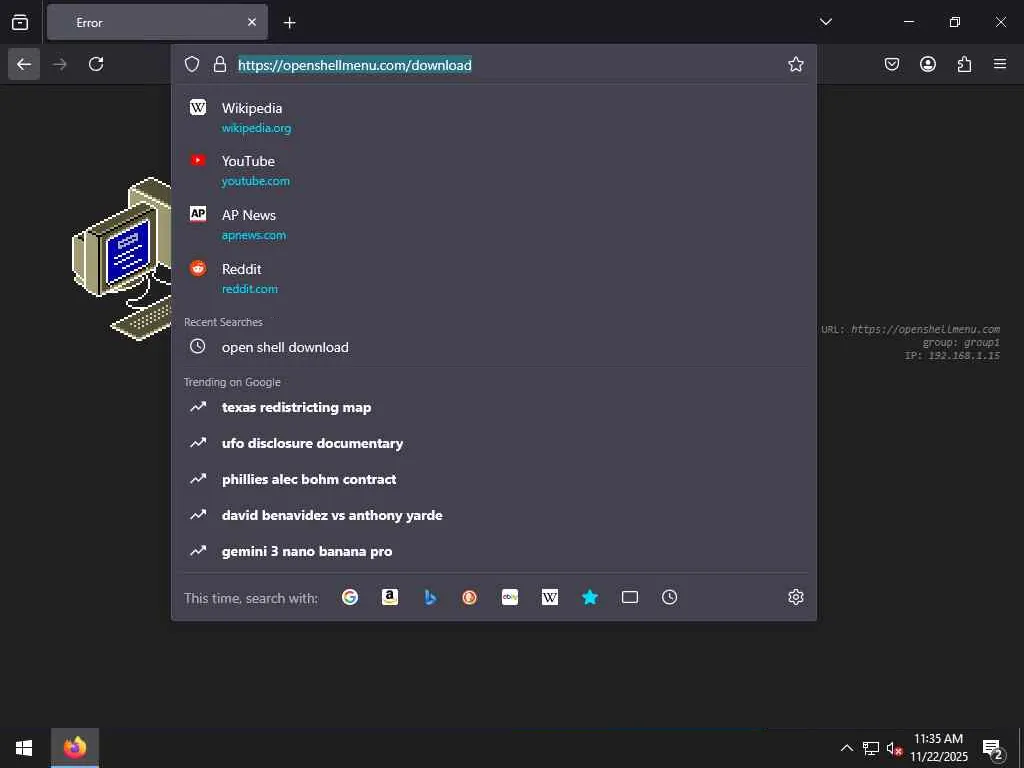Search this time with Bing
The width and height of the screenshot is (1024, 768).
(430, 597)
